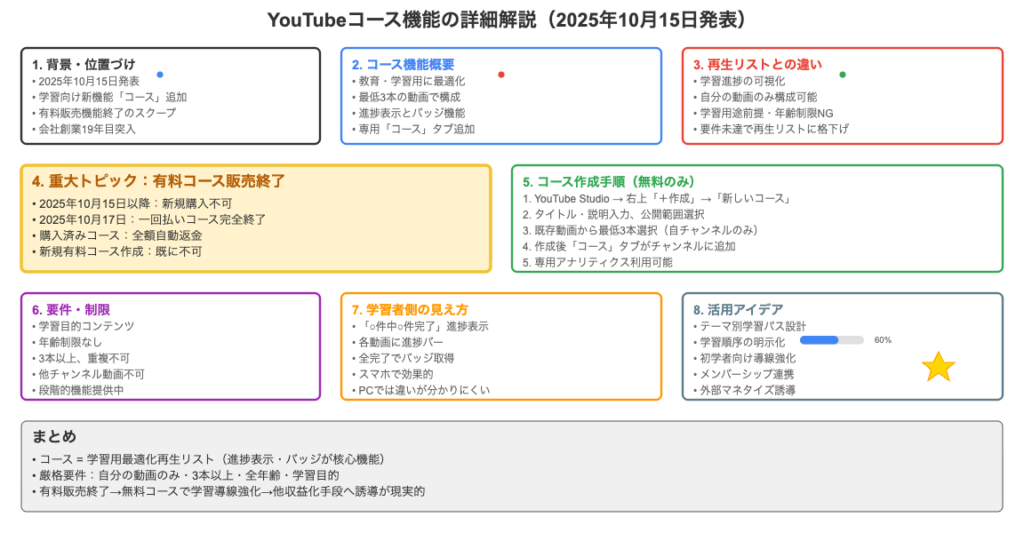Screen dimensions: 1024x533
Task: Click the heading 4. 重大トピック:有料コース販売終了
Action: point(158,181)
